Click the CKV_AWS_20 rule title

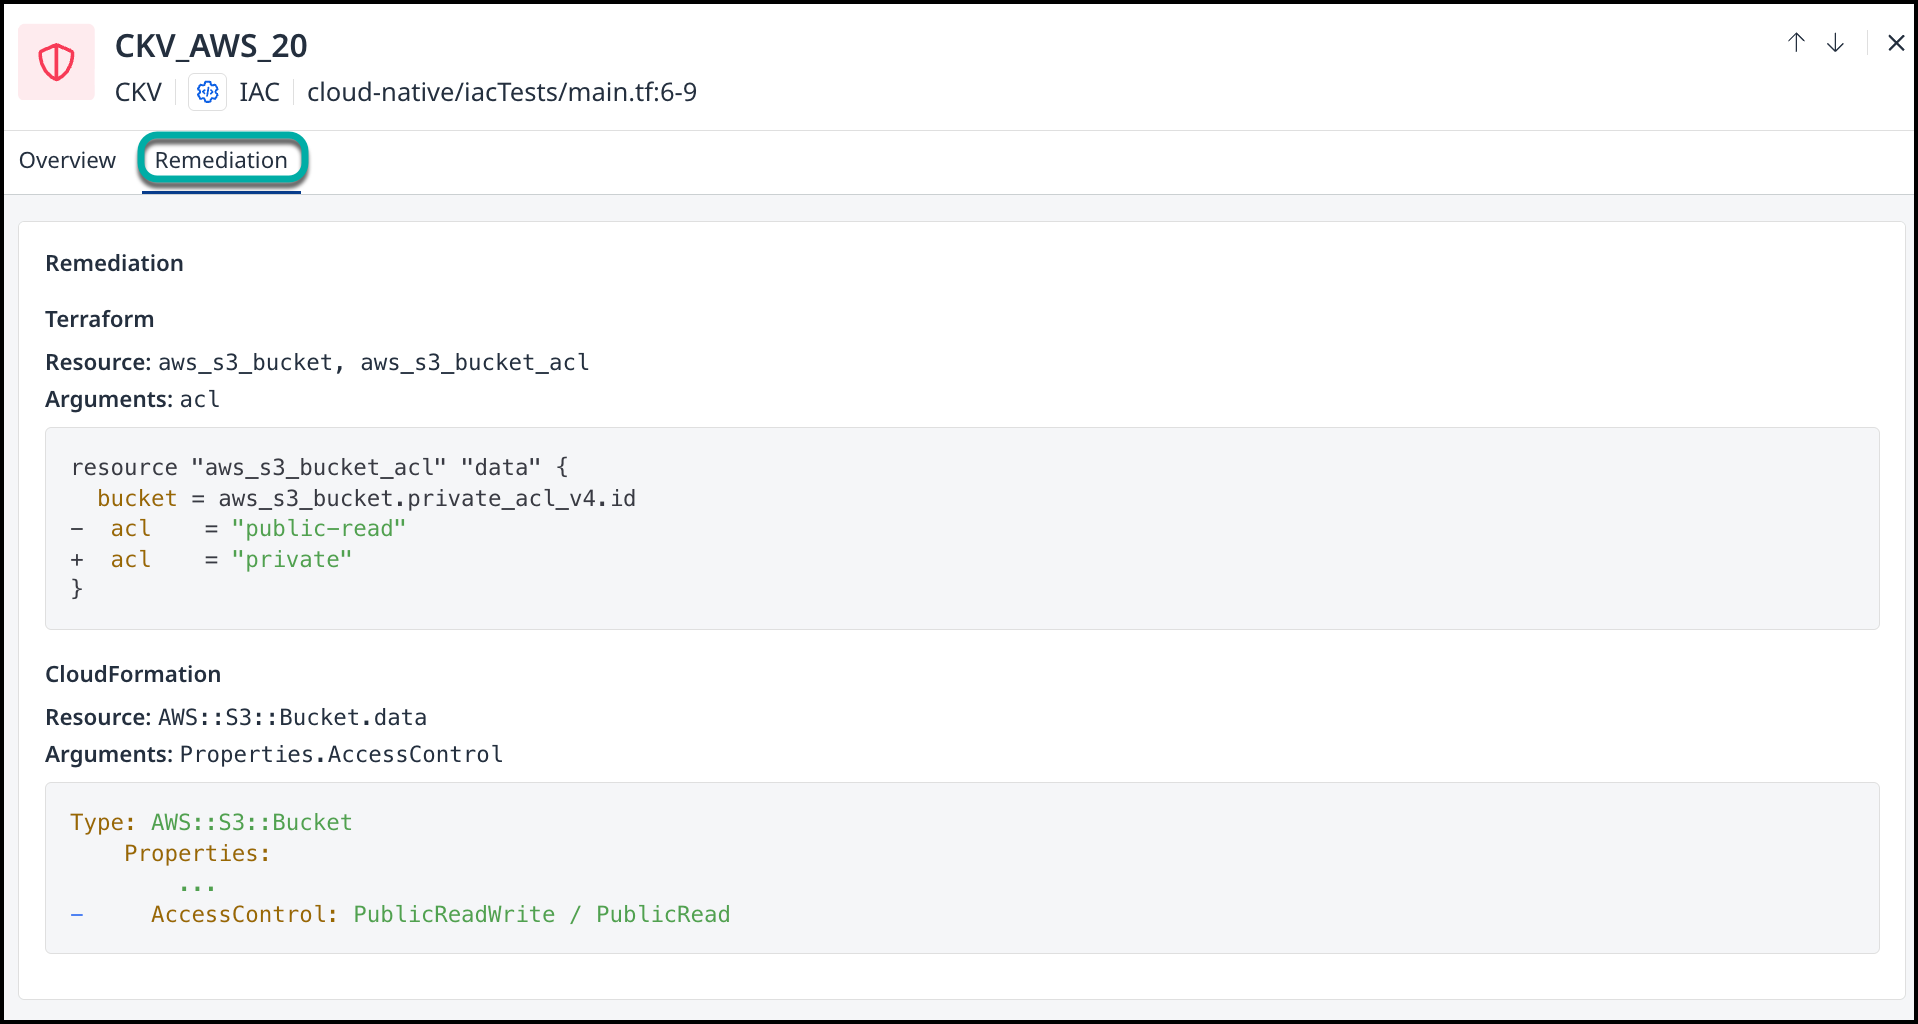(211, 45)
